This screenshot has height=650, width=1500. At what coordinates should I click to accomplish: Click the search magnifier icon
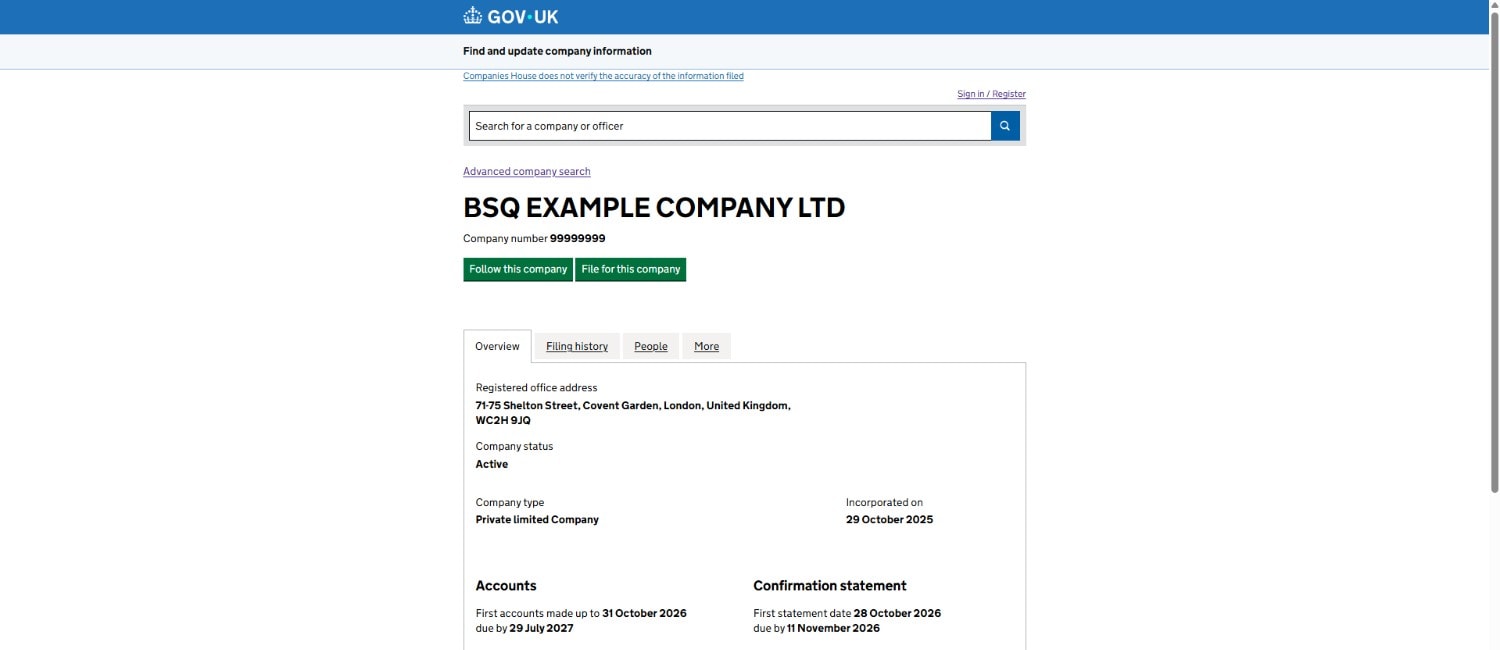pos(1004,125)
